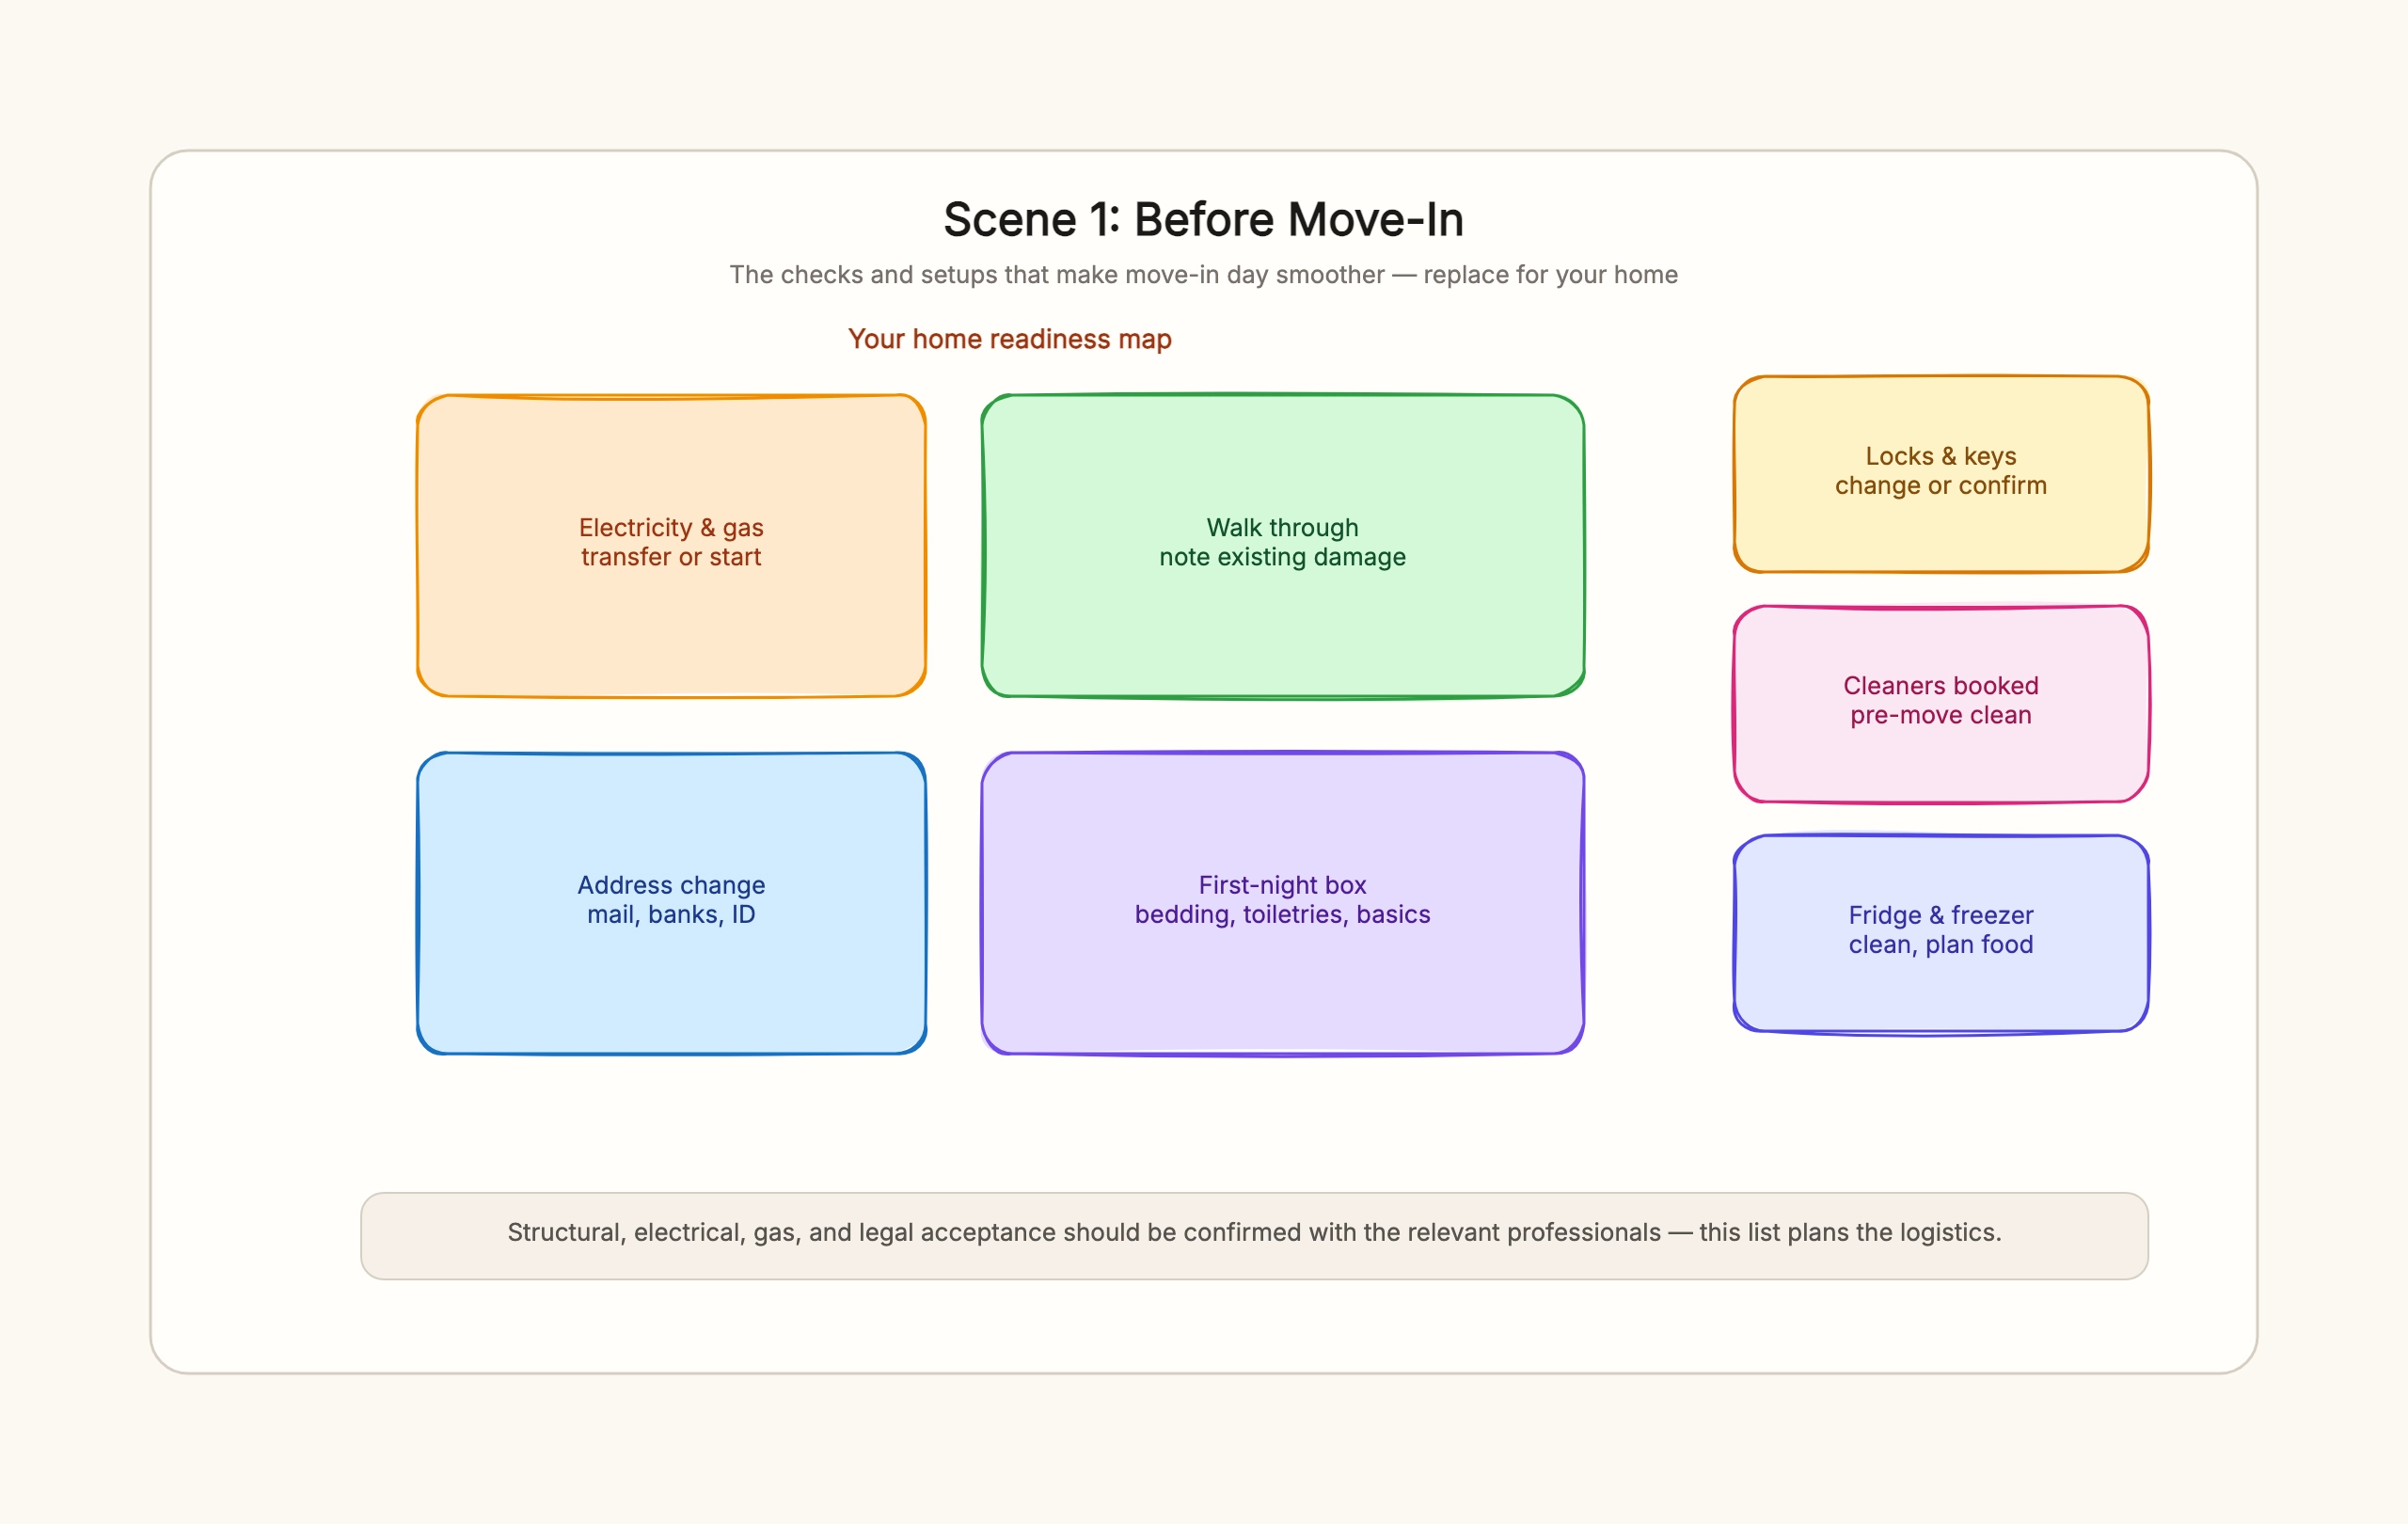Select the Address change card

coord(671,903)
